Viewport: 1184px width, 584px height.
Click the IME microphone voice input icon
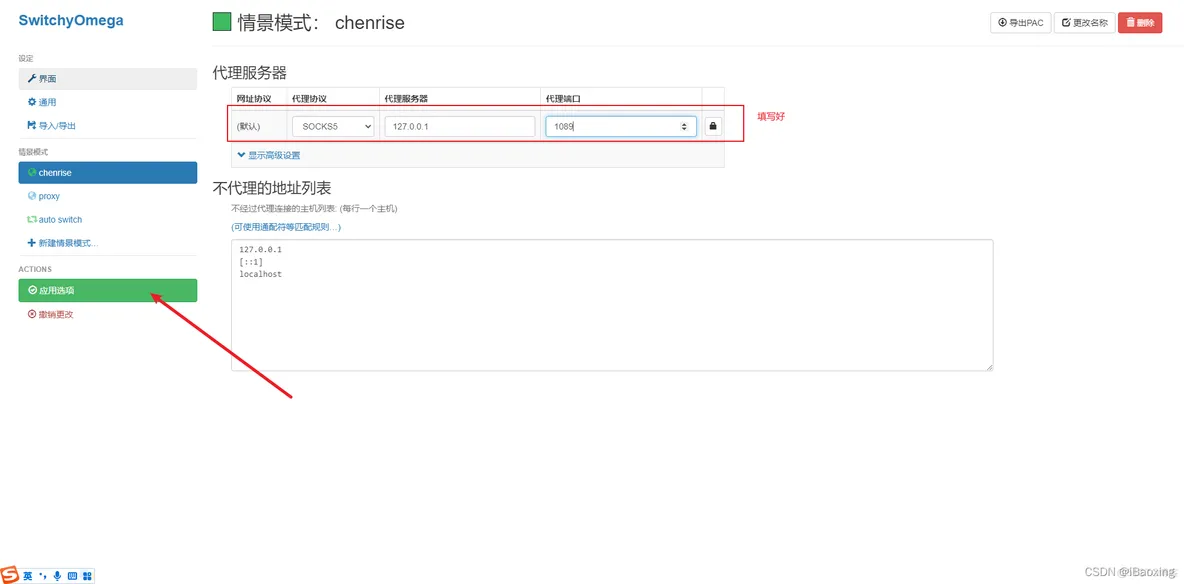click(x=57, y=576)
